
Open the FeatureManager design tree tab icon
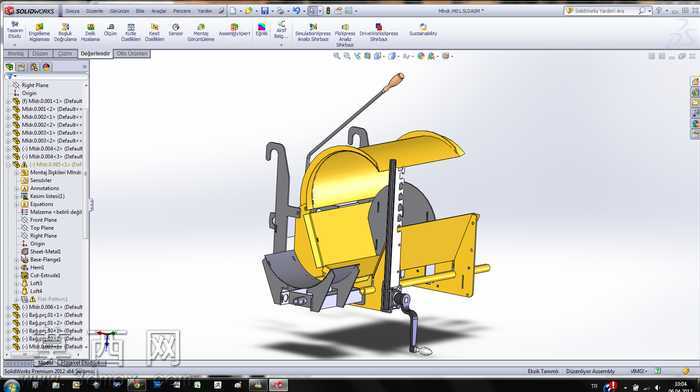click(9, 67)
